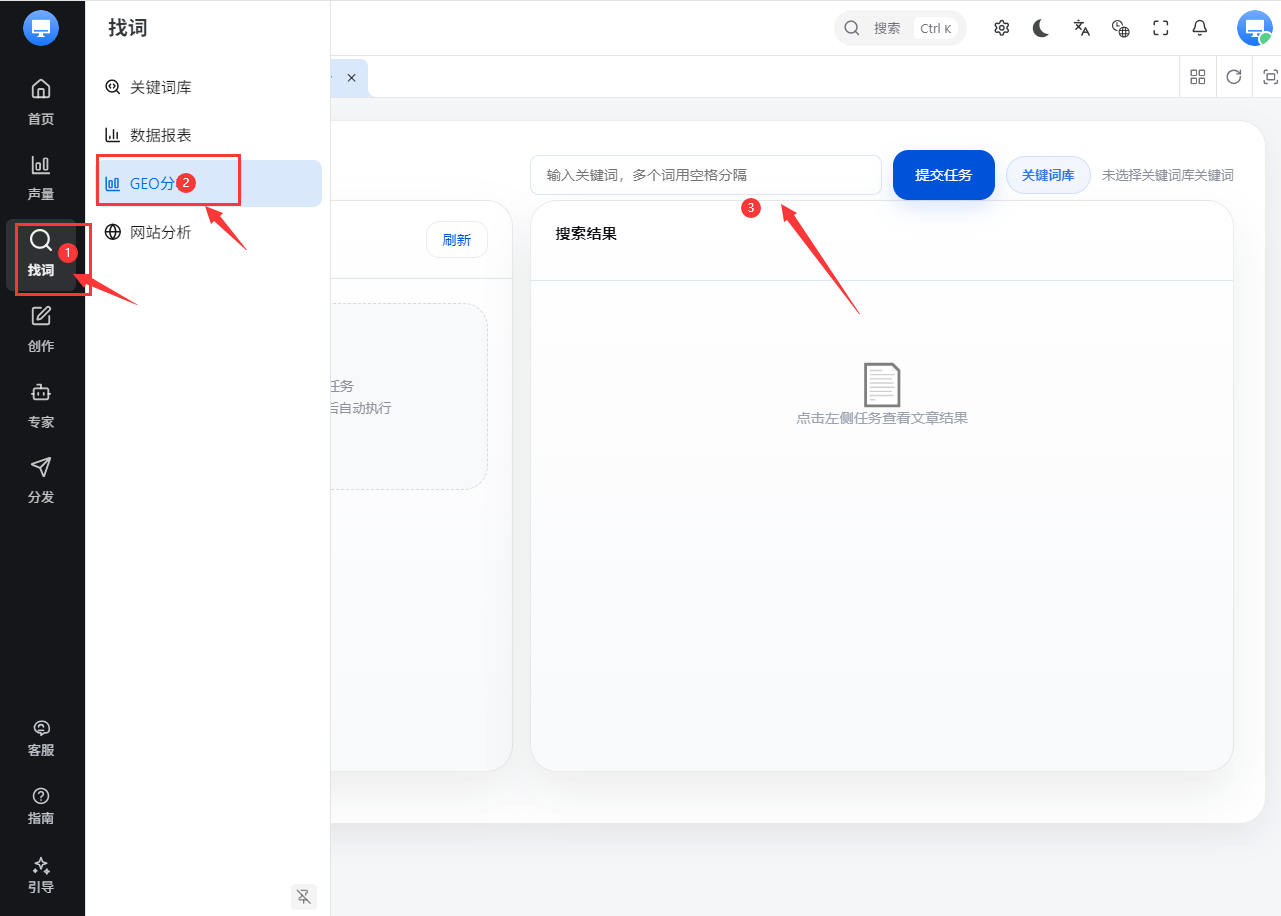Open the 分发 paper-plane sidebar icon
The width and height of the screenshot is (1281, 916).
(41, 480)
